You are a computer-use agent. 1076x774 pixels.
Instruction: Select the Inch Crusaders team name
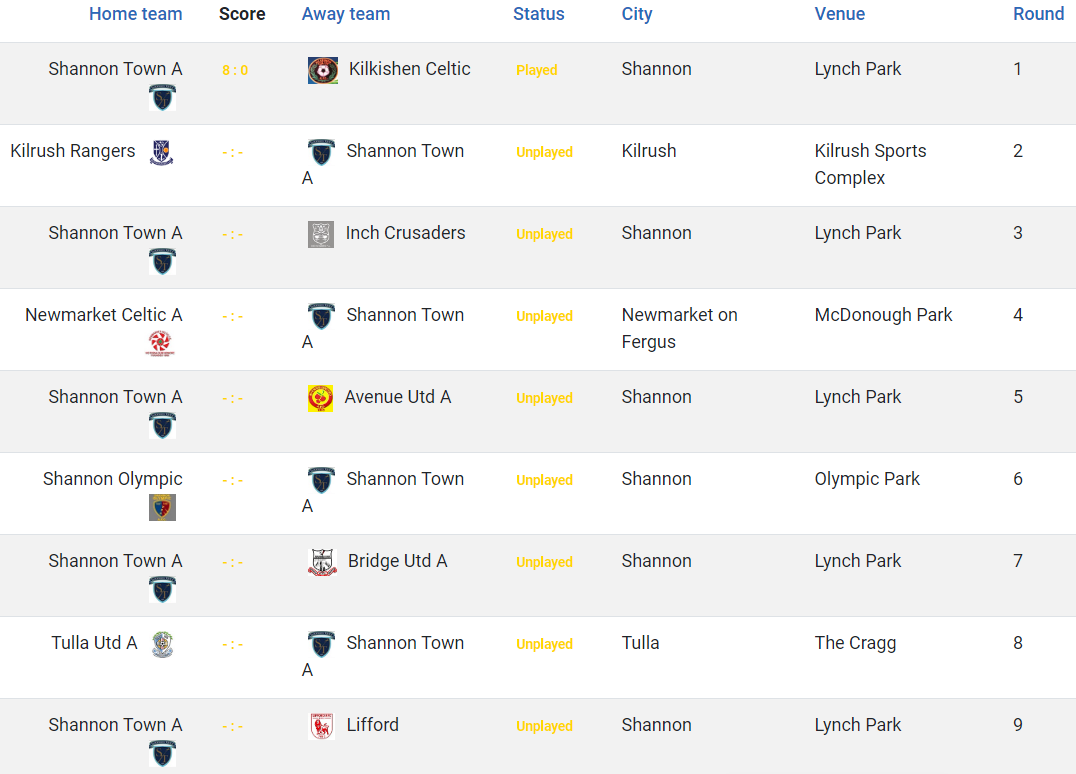coord(406,233)
